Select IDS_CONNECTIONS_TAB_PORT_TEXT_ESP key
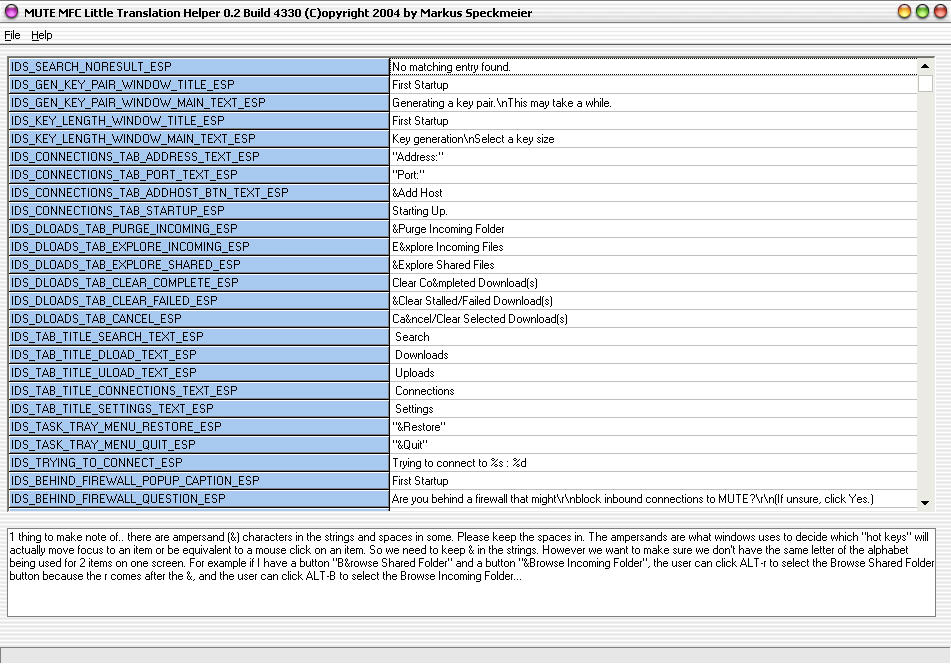 pos(199,175)
